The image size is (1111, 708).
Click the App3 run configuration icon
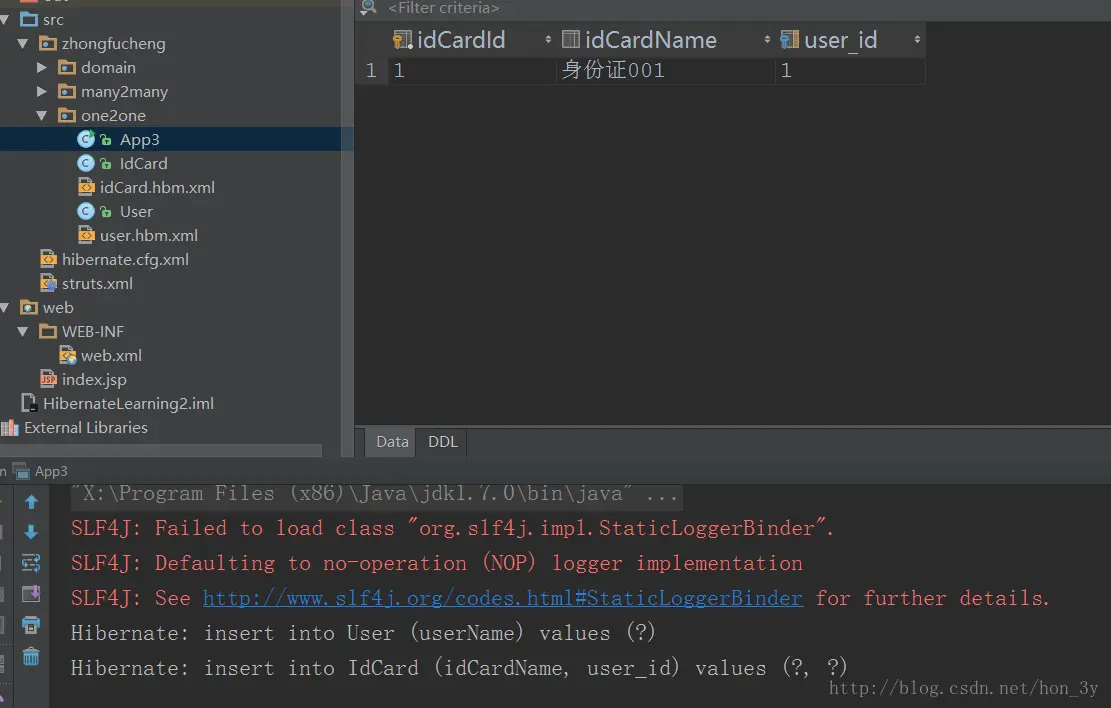coord(21,471)
